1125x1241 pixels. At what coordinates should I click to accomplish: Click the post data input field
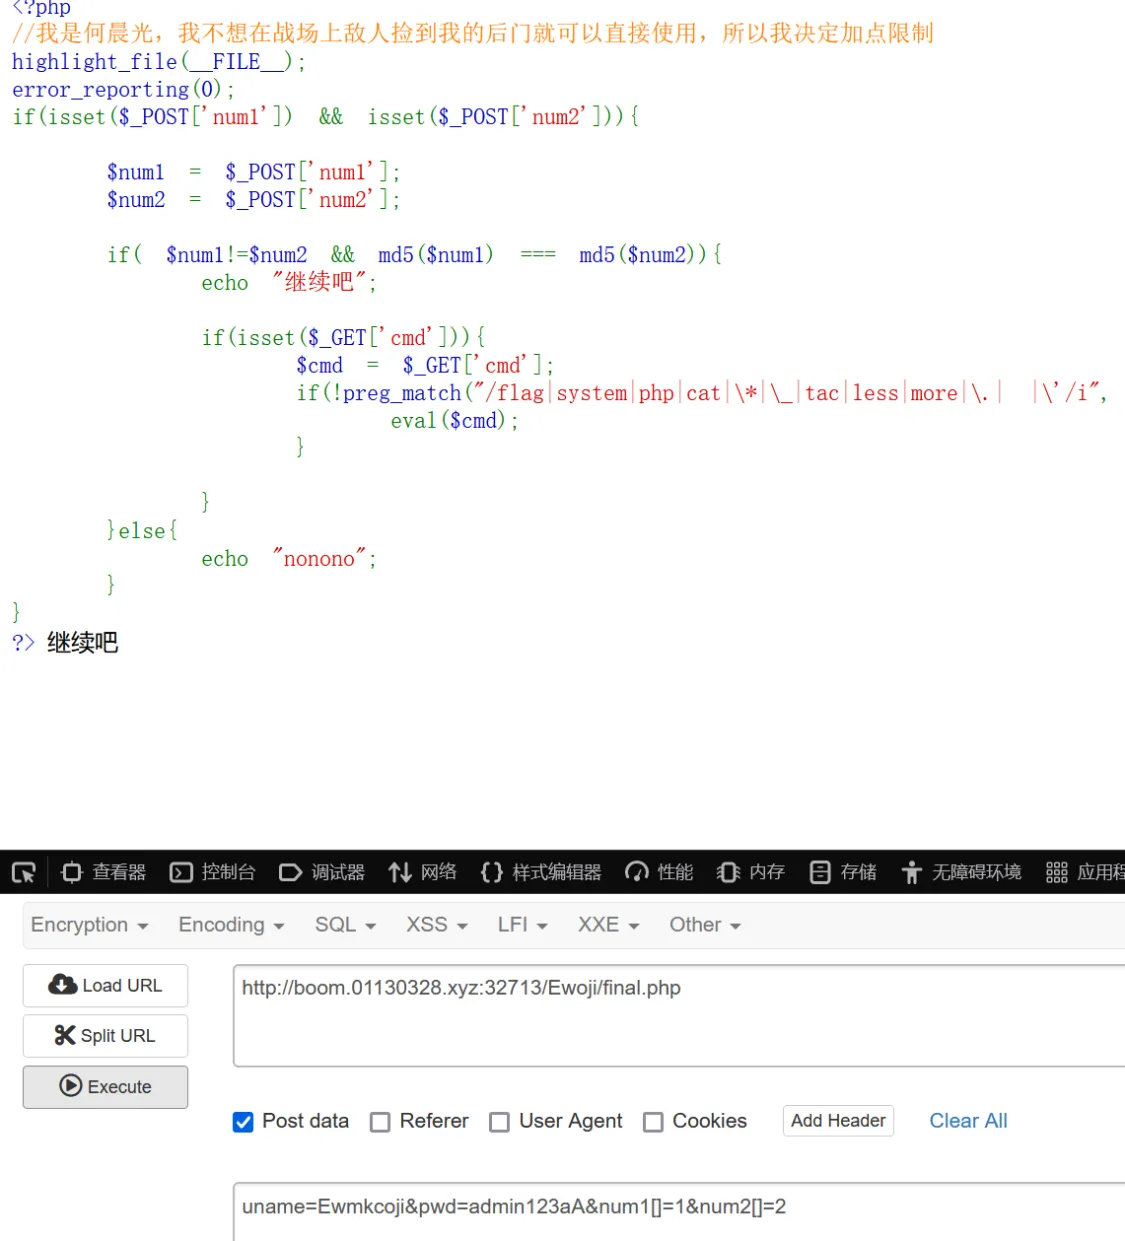point(679,1212)
